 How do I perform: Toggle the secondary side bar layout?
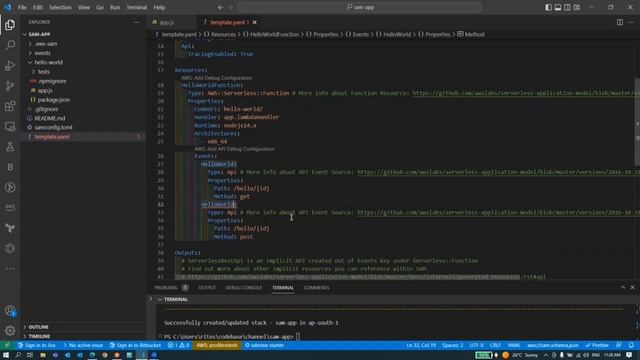567,7
